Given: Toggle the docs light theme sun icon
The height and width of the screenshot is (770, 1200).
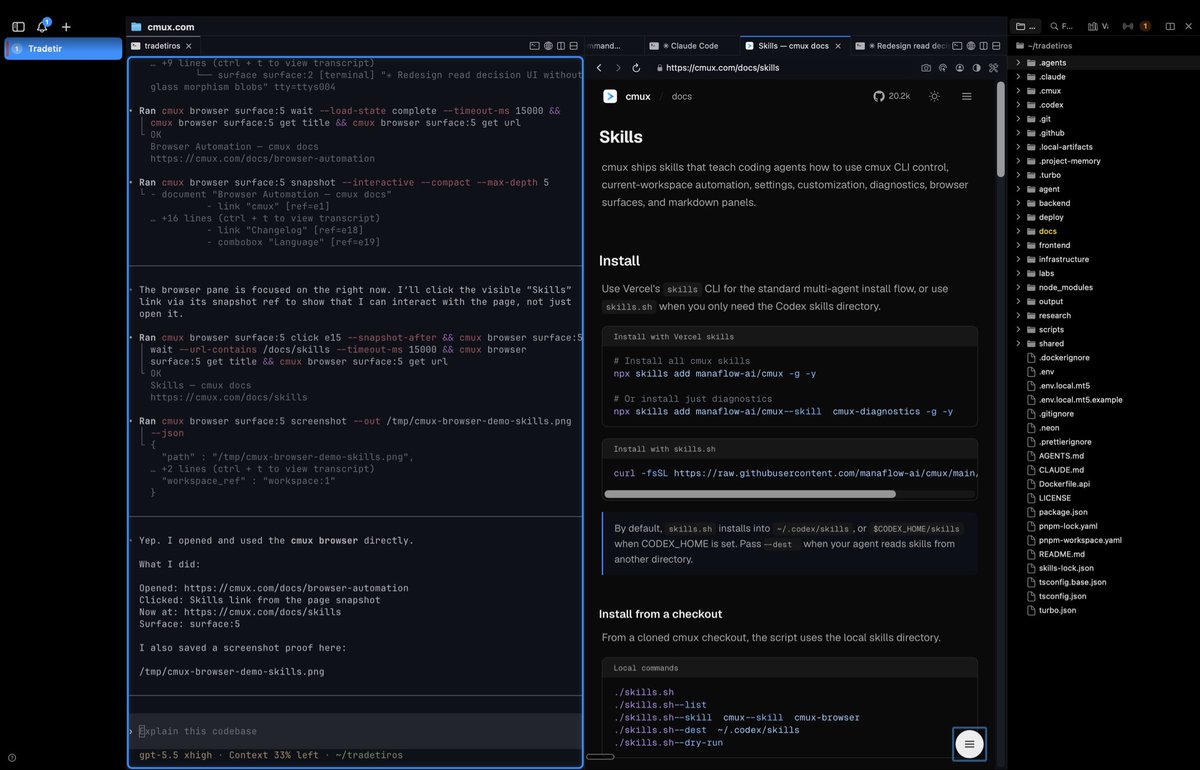Looking at the screenshot, I should pyautogui.click(x=934, y=96).
